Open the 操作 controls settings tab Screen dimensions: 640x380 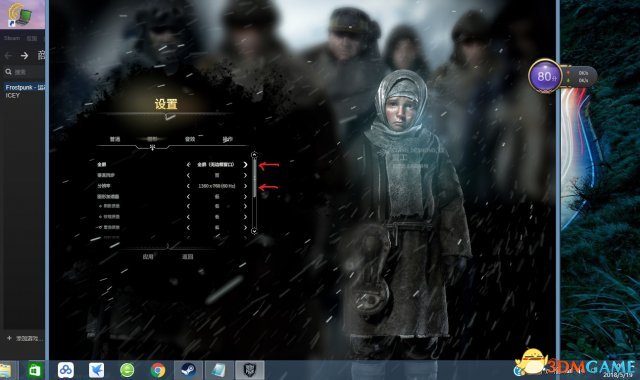tap(227, 139)
